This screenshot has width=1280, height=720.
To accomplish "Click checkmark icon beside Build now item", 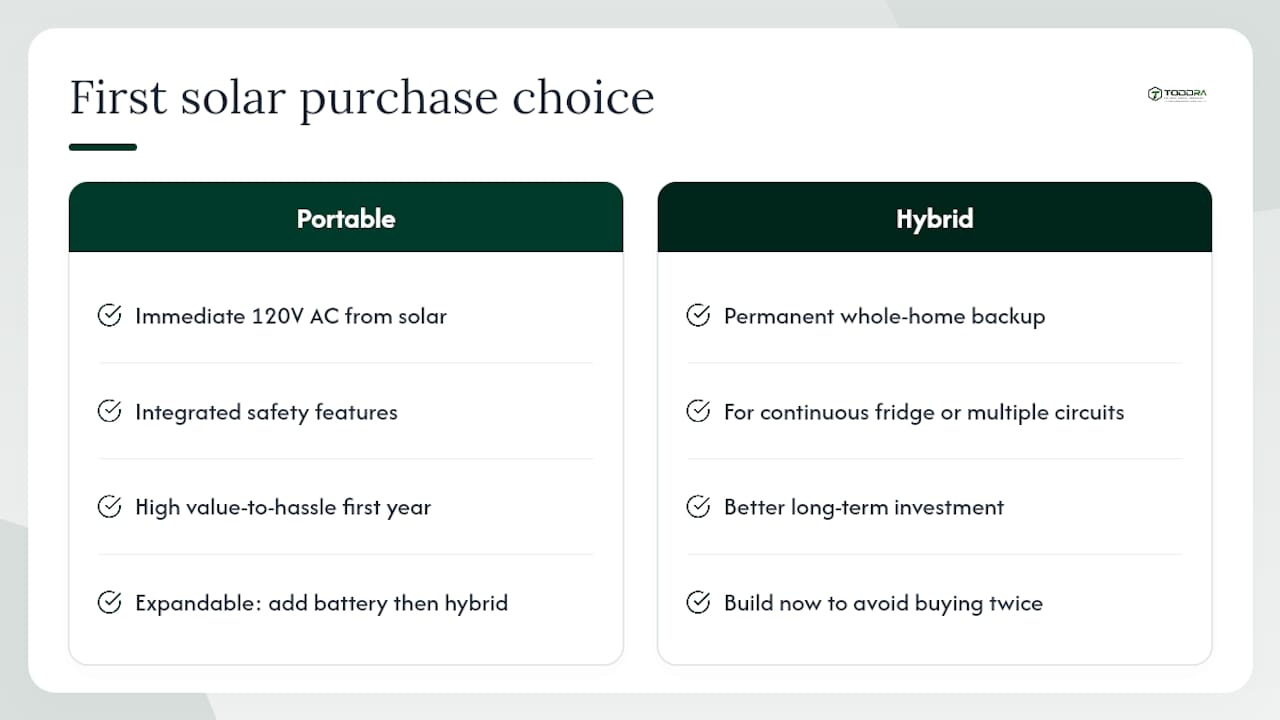I will tap(698, 603).
